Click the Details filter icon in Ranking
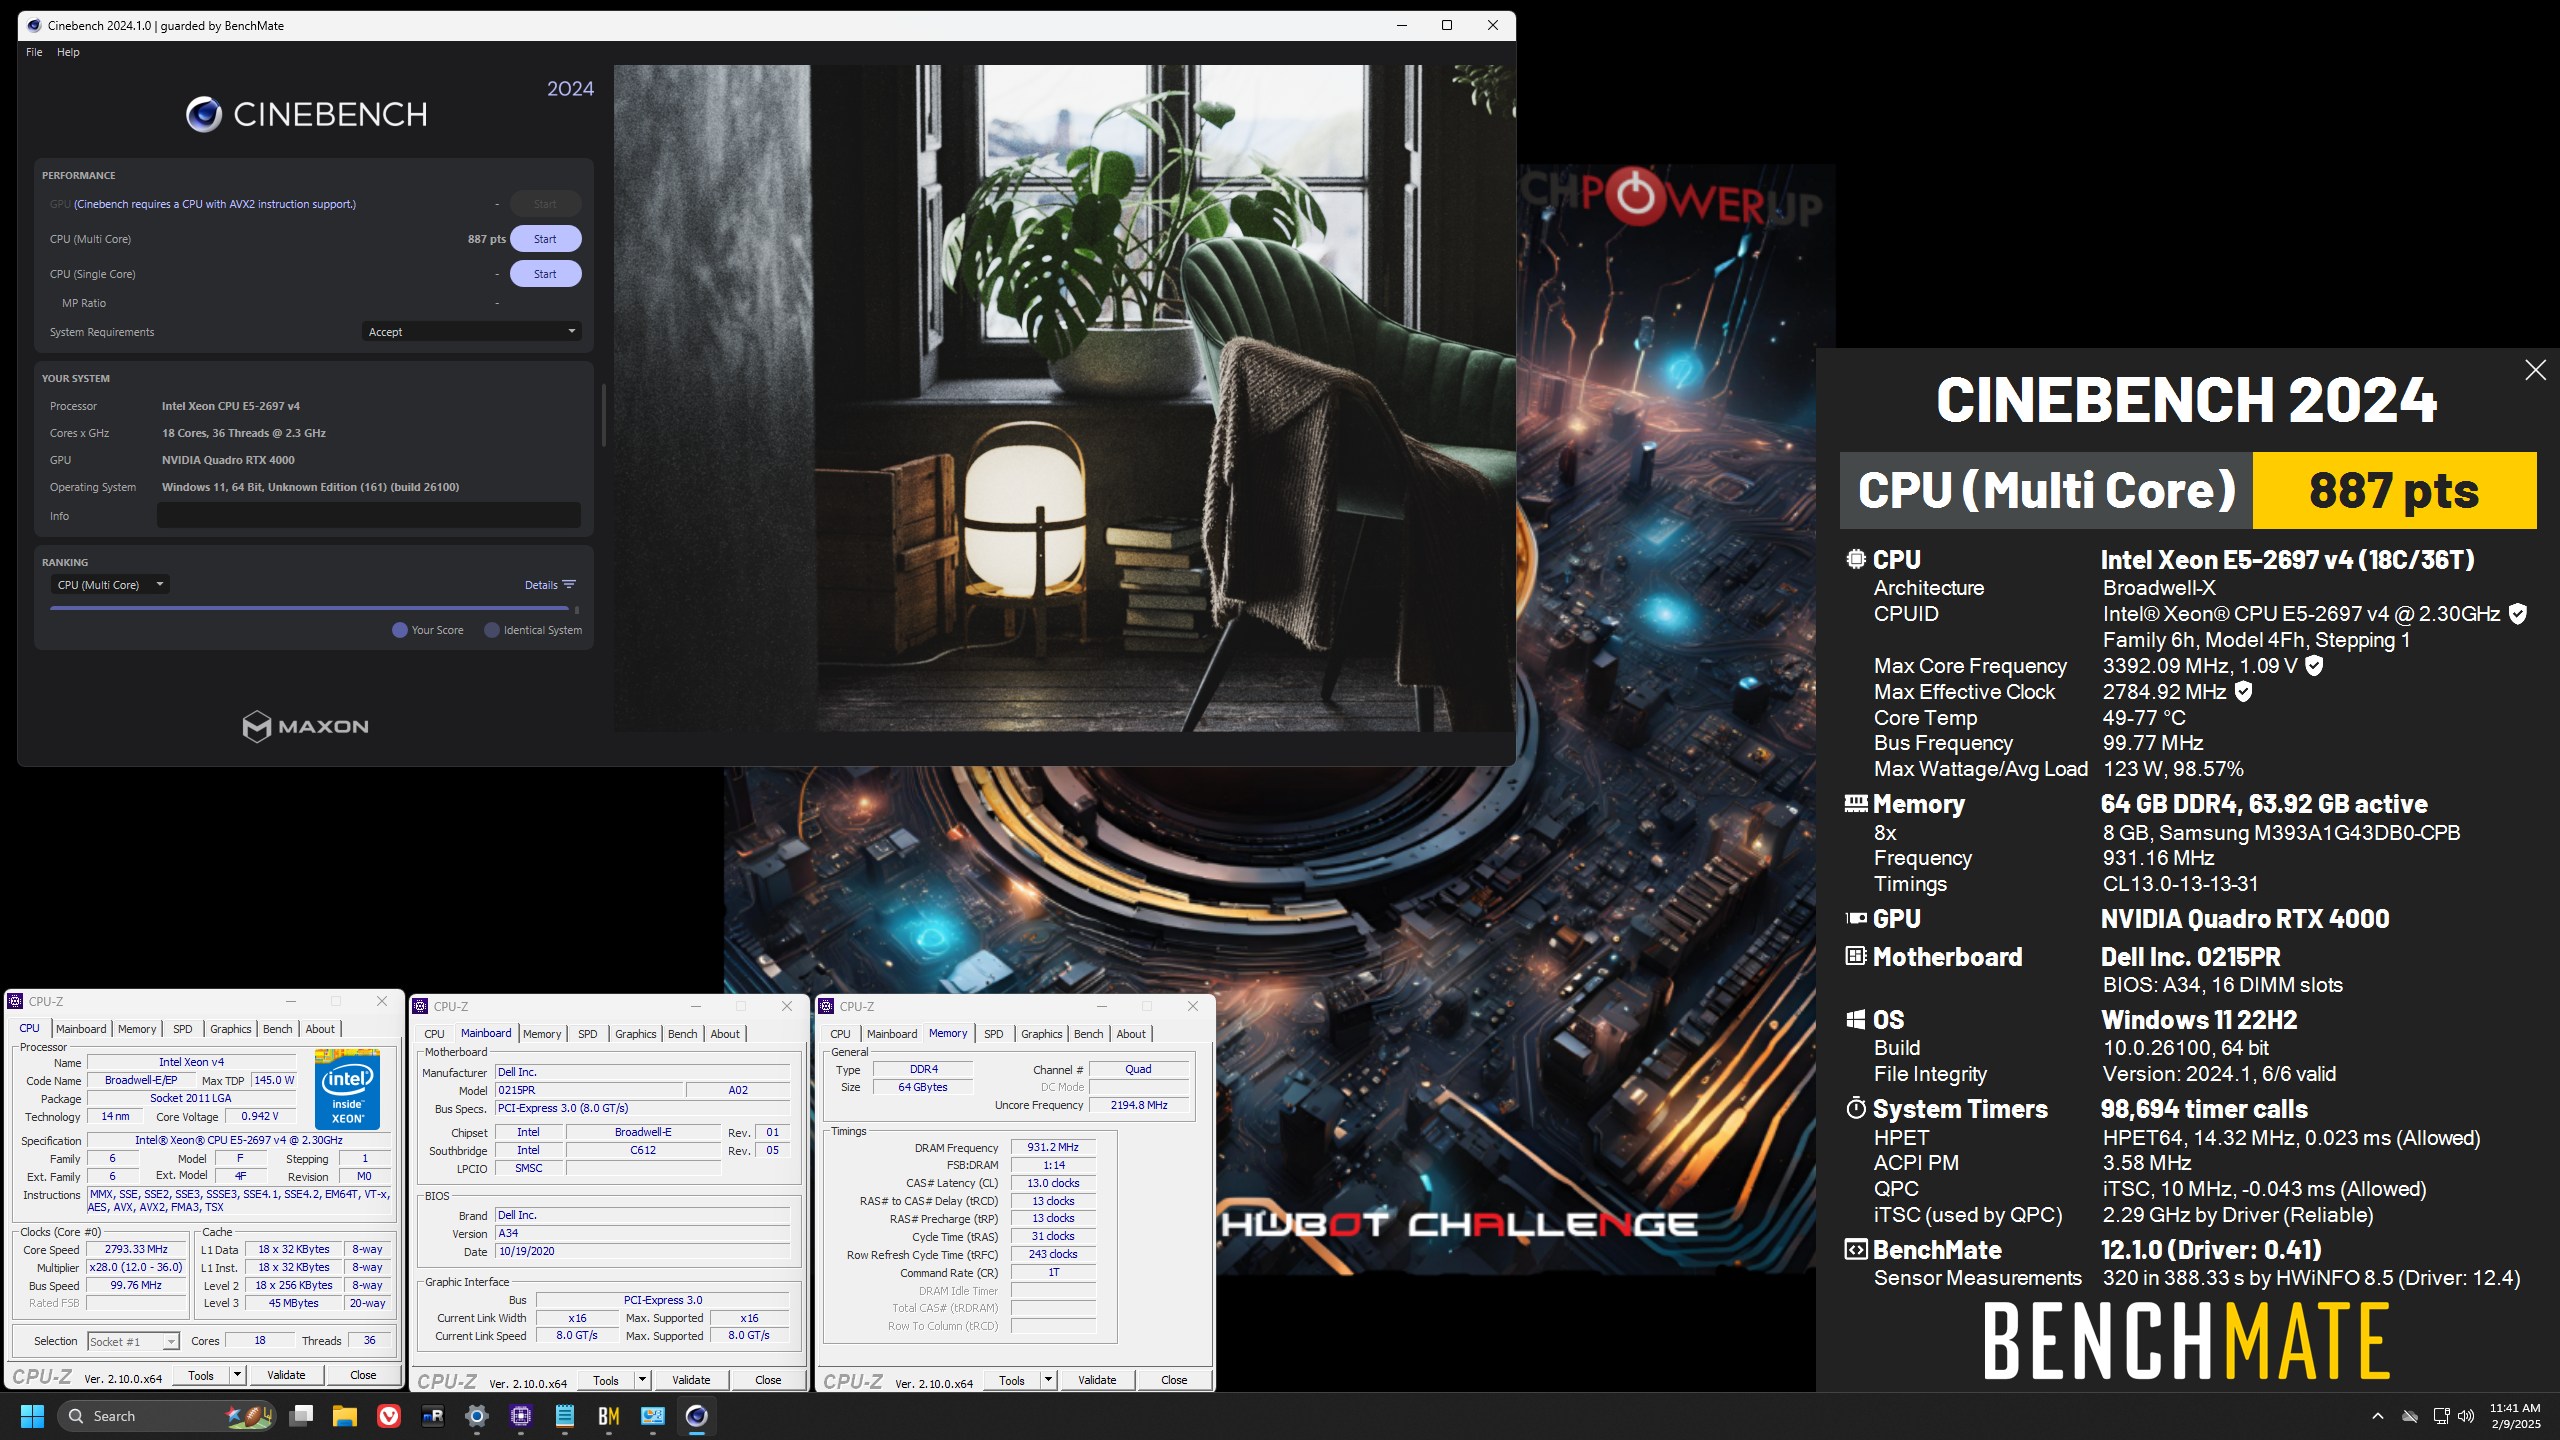Image resolution: width=2560 pixels, height=1440 pixels. tap(569, 585)
